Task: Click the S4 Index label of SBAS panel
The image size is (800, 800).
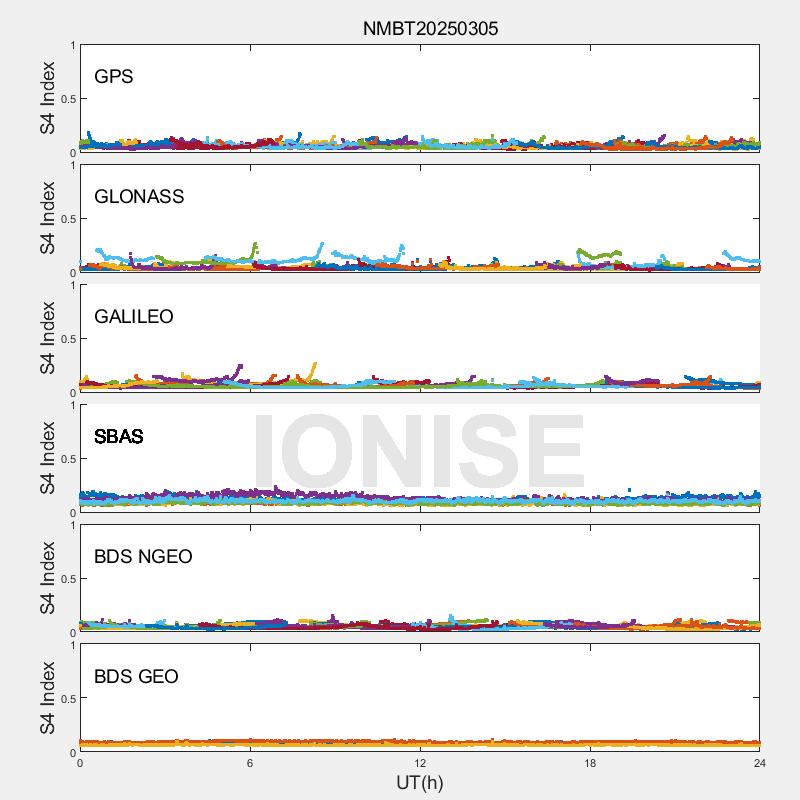Action: click(x=47, y=458)
